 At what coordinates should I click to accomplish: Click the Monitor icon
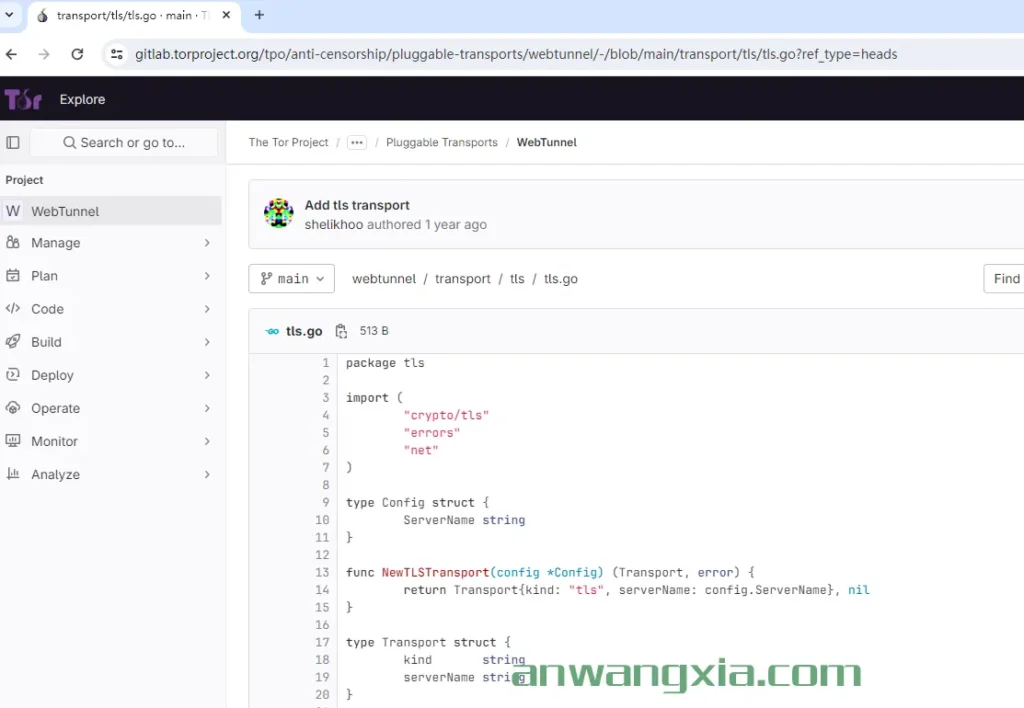[12, 441]
